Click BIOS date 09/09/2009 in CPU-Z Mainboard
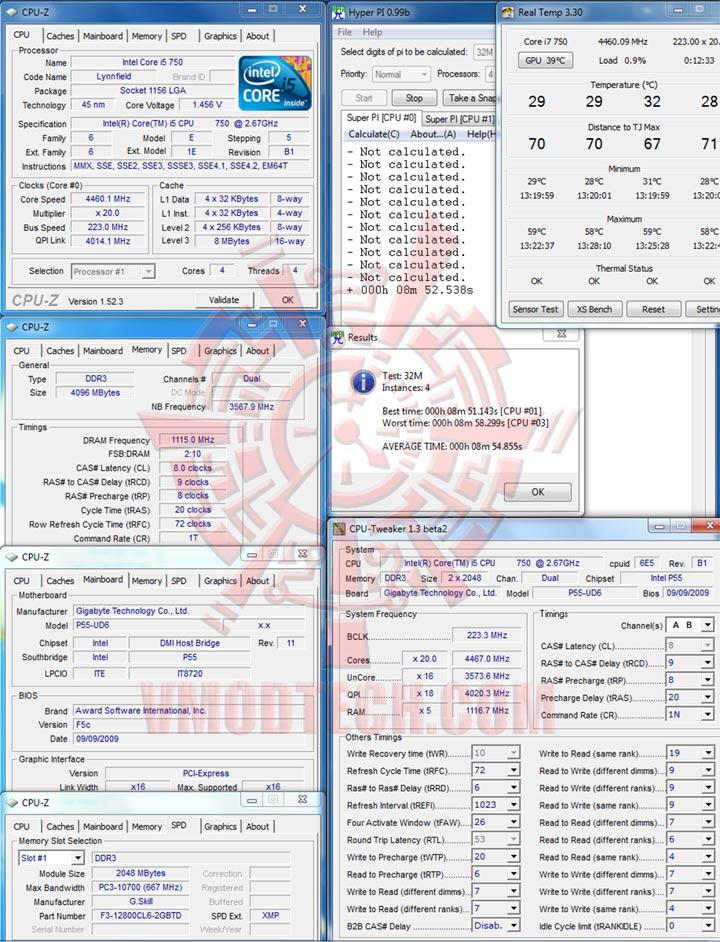Viewport: 720px width, 942px height. [189, 739]
